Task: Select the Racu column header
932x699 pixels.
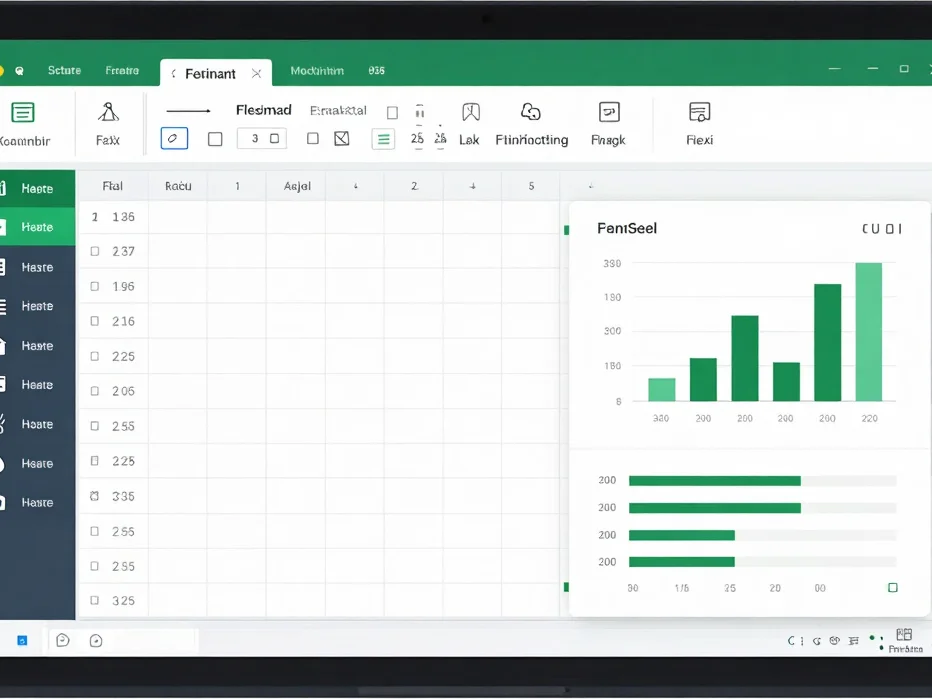Action: [x=178, y=186]
